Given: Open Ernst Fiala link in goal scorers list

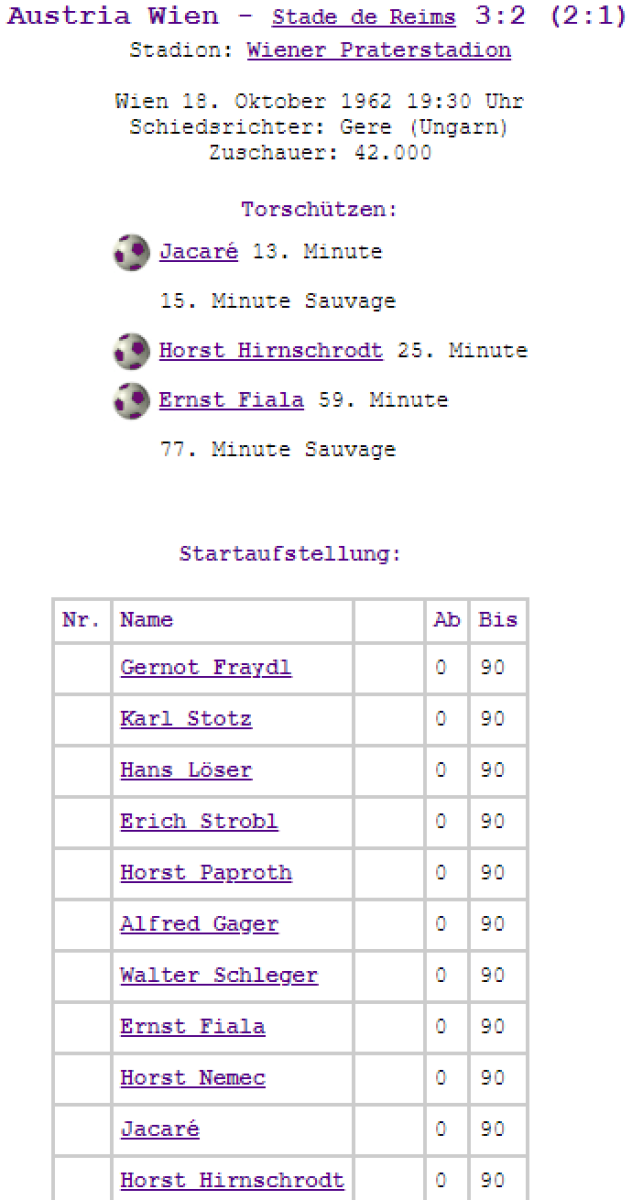Looking at the screenshot, I should [231, 400].
